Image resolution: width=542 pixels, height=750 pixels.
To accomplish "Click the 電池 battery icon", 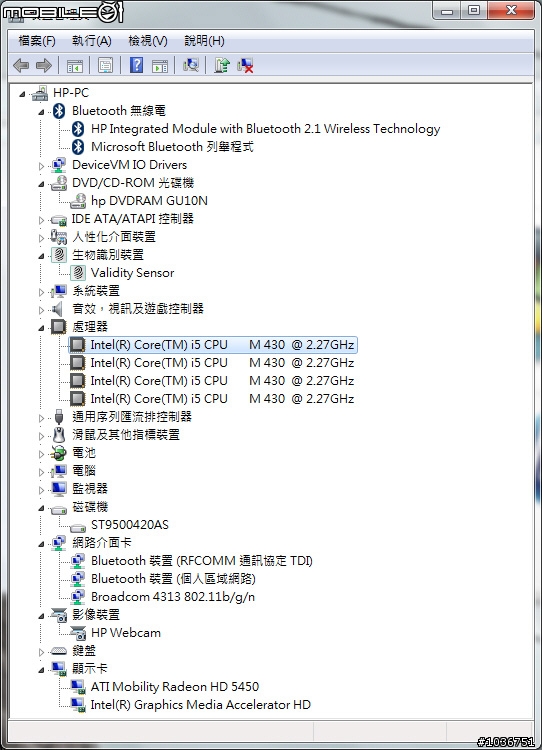I will pos(59,453).
